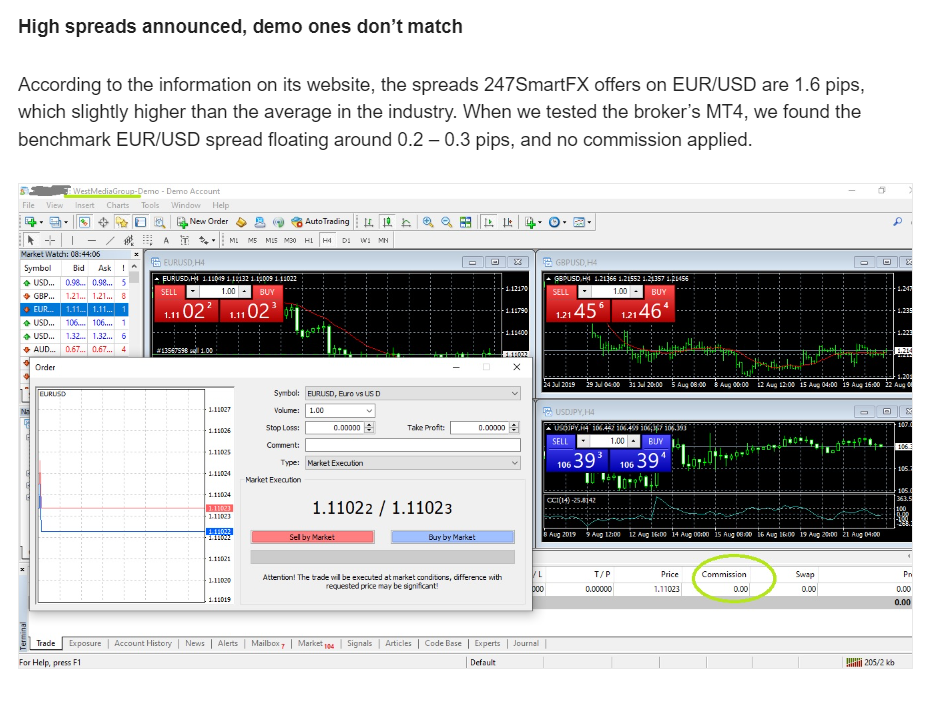Open the Tools menu
939x705 pixels.
point(150,205)
